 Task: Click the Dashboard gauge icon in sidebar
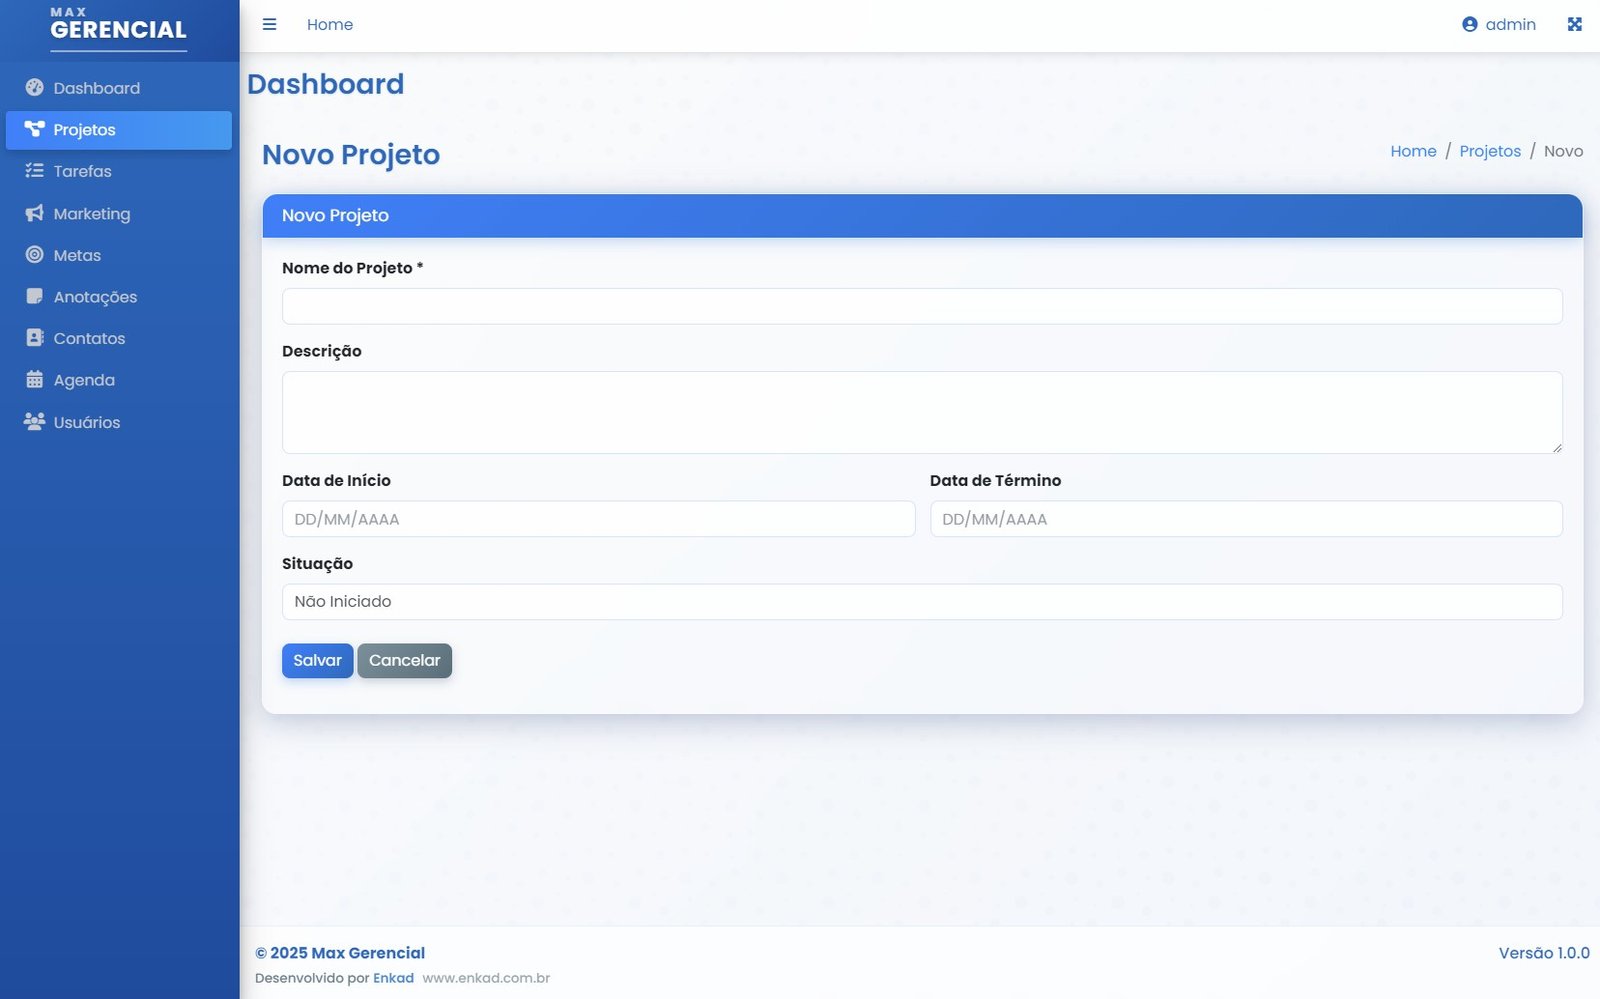point(34,88)
